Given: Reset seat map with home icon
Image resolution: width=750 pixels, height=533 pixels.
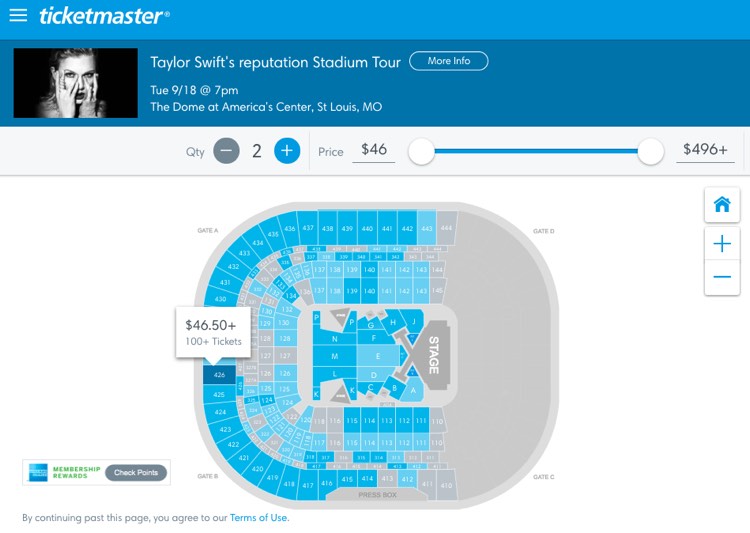Looking at the screenshot, I should pyautogui.click(x=722, y=205).
